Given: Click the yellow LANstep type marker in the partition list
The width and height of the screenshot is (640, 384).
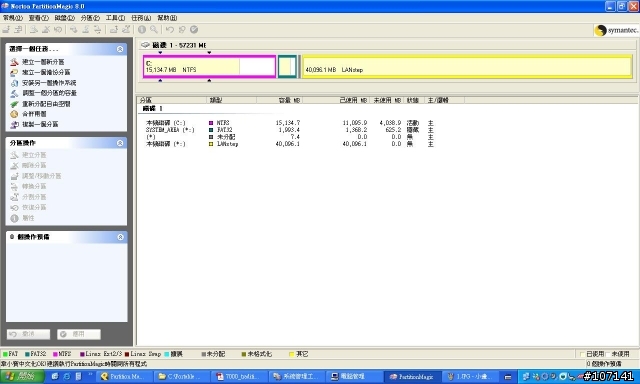Looking at the screenshot, I should tap(211, 144).
